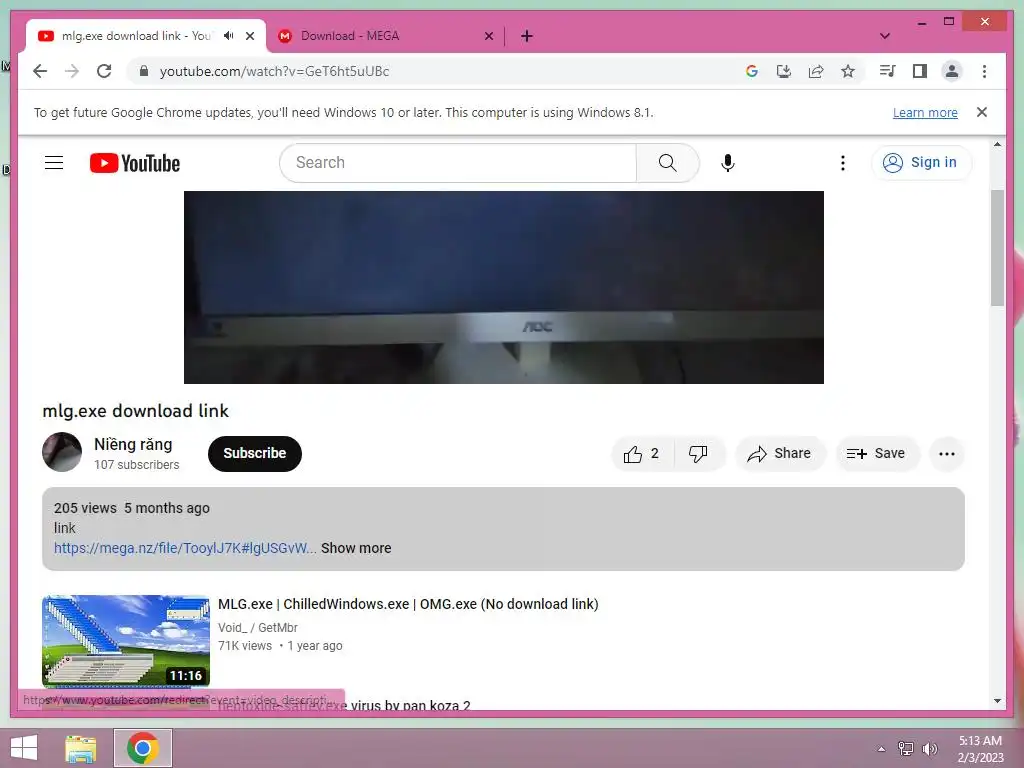Show hidden tray icons arrow
The height and width of the screenshot is (768, 1024).
coord(881,749)
